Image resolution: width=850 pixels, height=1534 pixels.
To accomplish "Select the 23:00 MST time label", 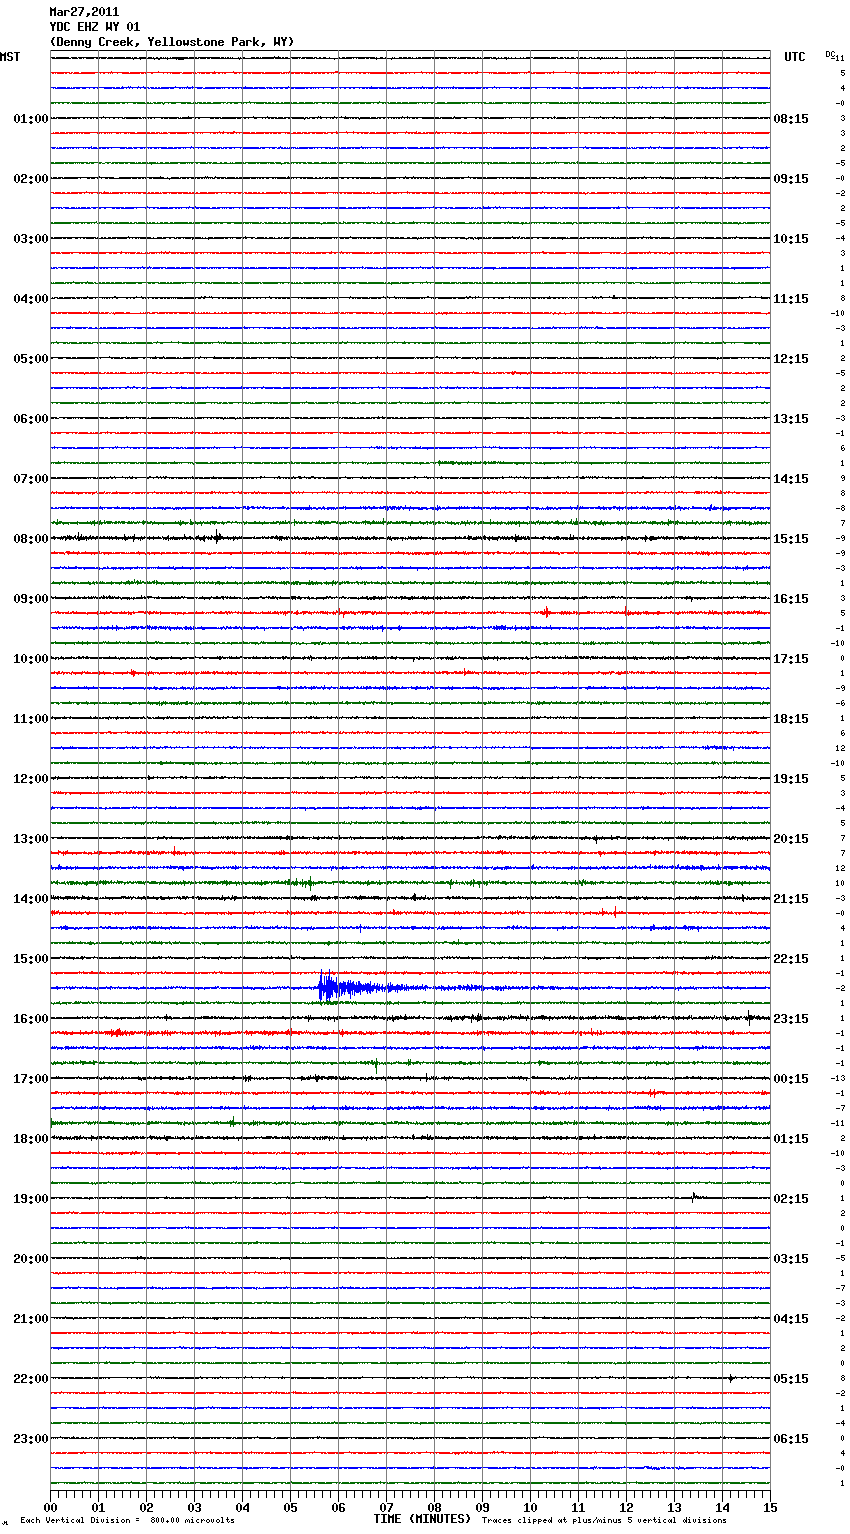I will (31, 1439).
